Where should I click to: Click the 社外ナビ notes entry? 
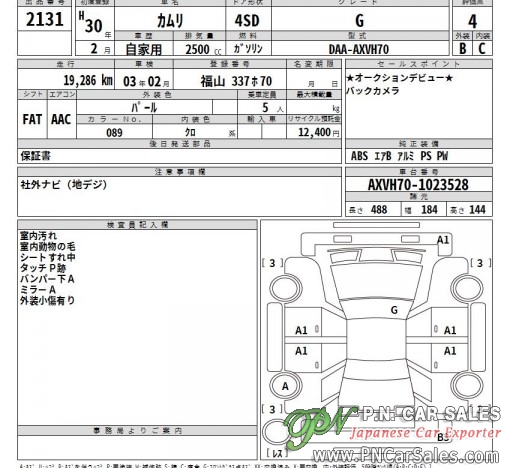tap(64, 184)
